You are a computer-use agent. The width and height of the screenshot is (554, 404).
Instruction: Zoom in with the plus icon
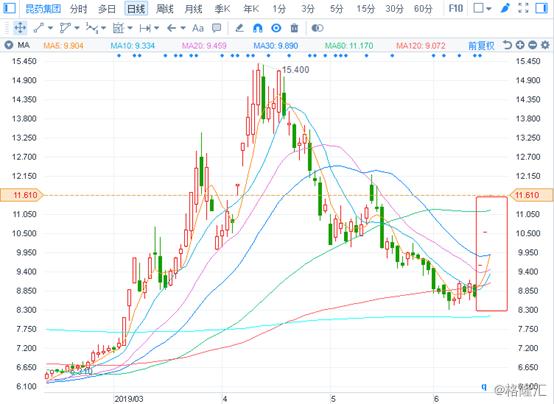[x=520, y=45]
